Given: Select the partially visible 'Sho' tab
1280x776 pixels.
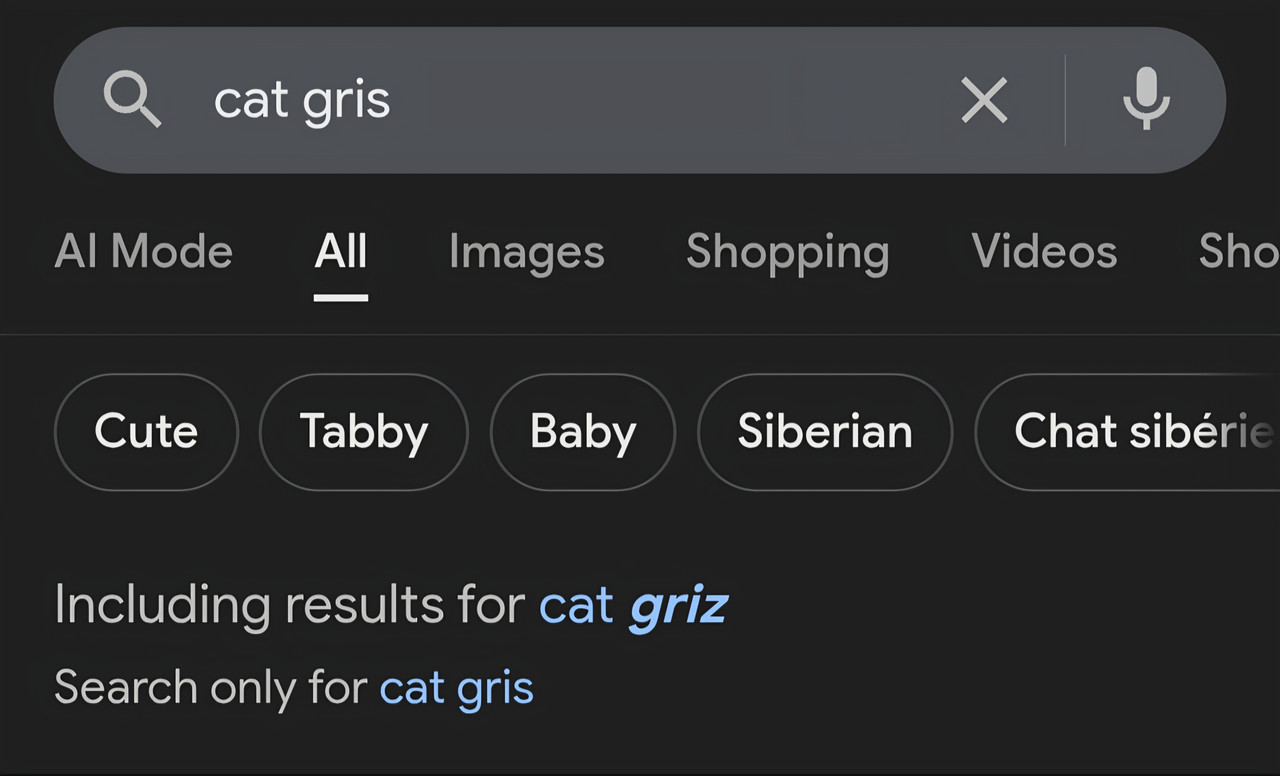Looking at the screenshot, I should click(1238, 252).
